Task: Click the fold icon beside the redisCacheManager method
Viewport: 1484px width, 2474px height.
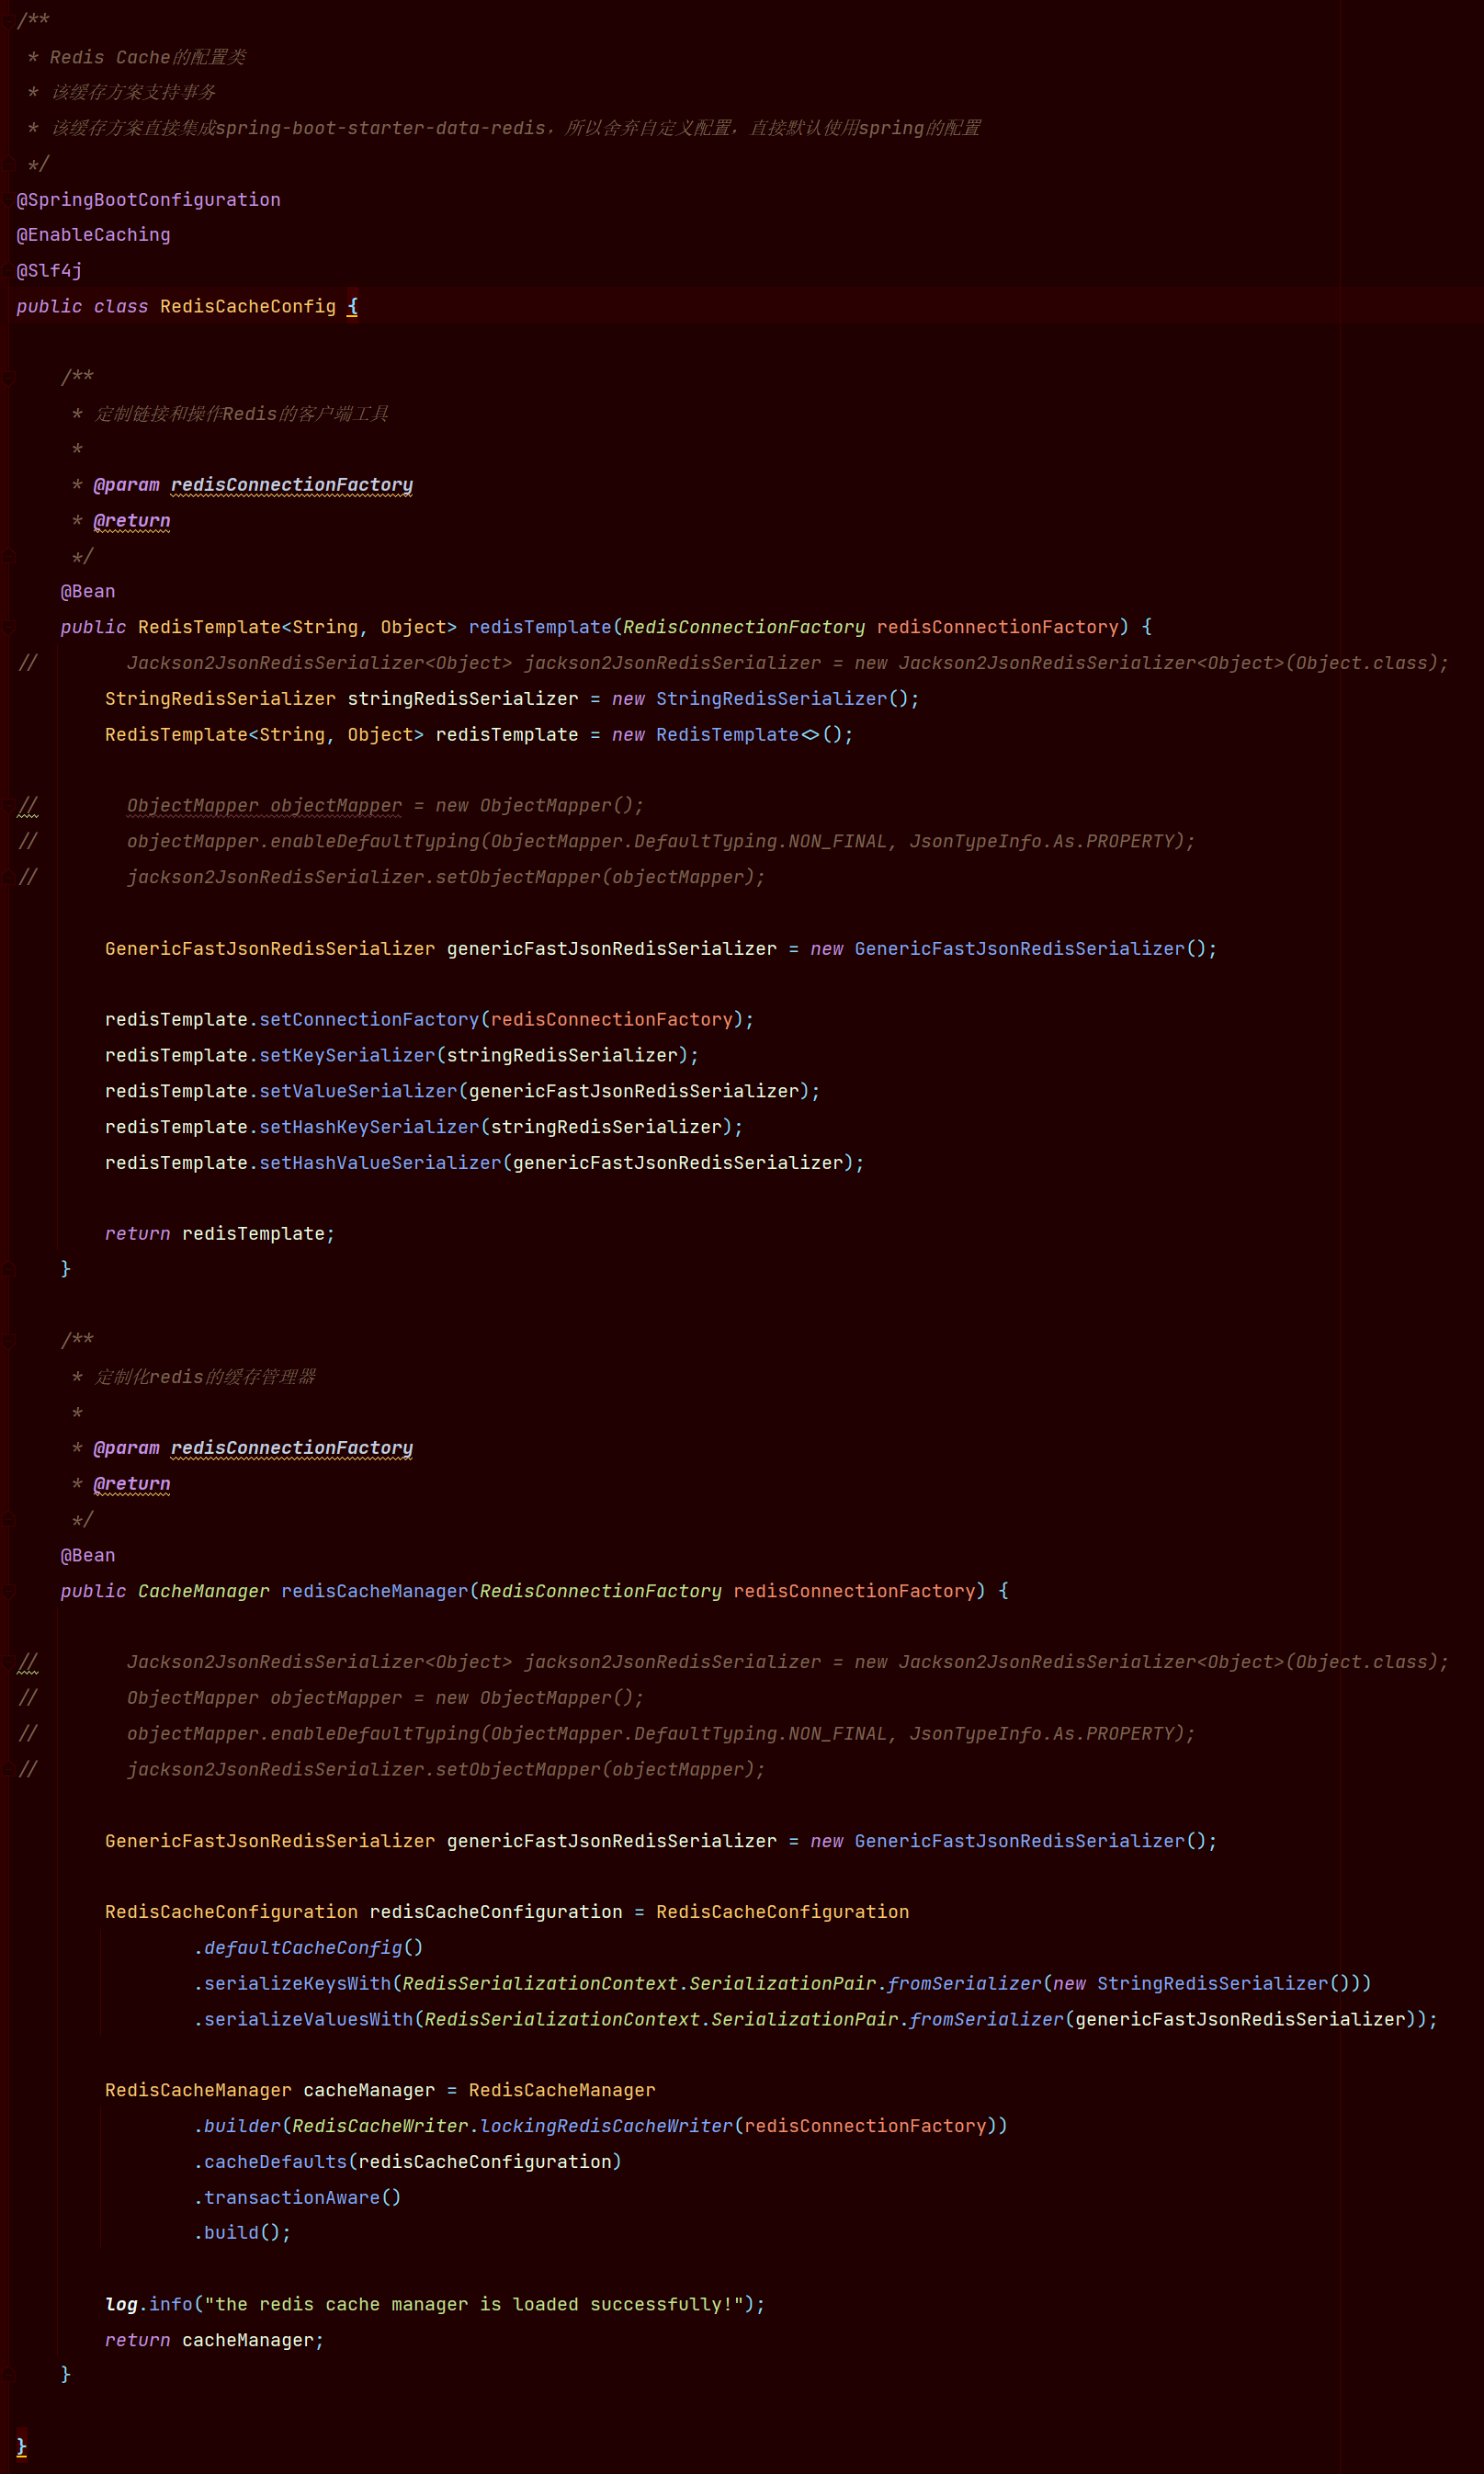Action: coord(10,1591)
